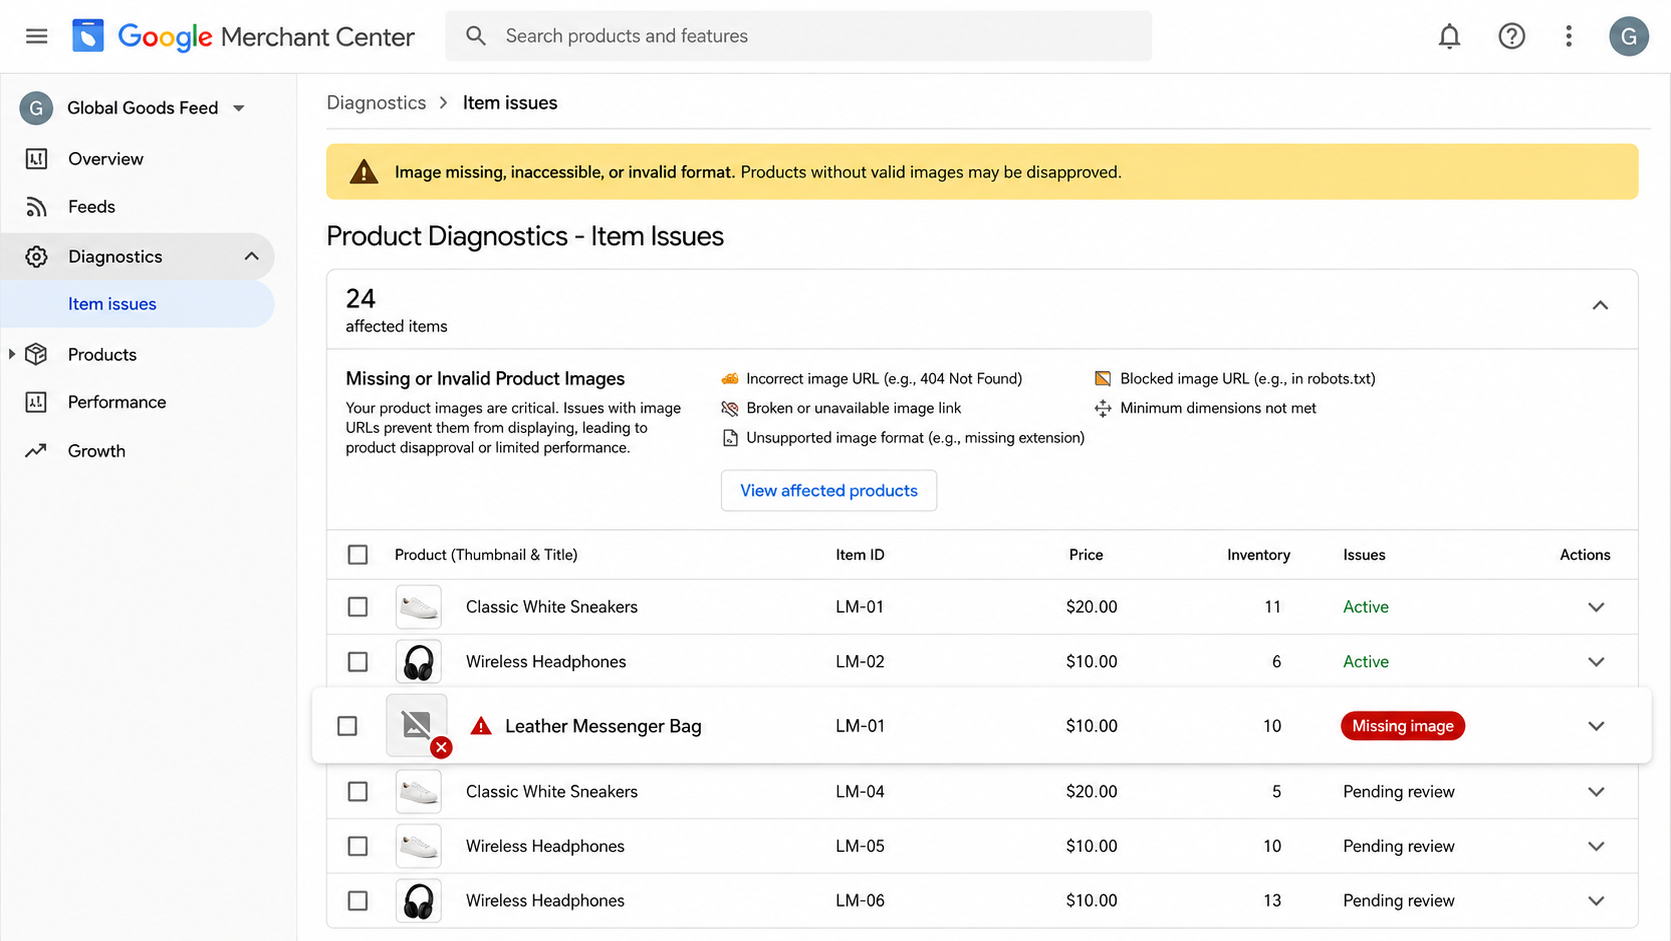
Task: Check the box for item LM-05
Action: click(358, 846)
